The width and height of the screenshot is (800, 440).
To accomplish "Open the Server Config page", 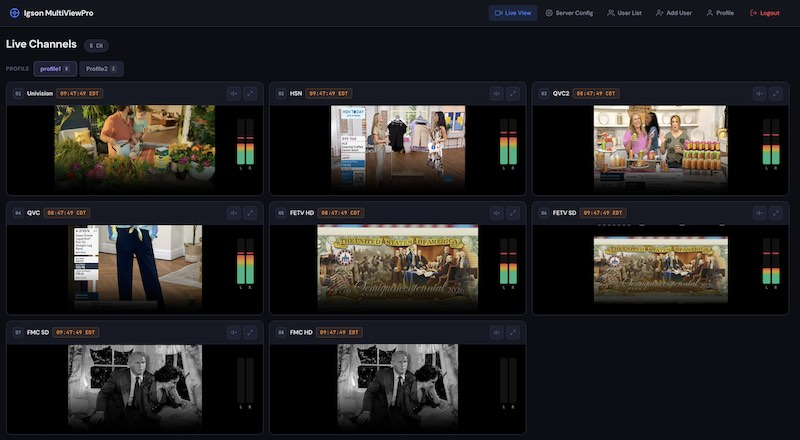I will (x=569, y=13).
